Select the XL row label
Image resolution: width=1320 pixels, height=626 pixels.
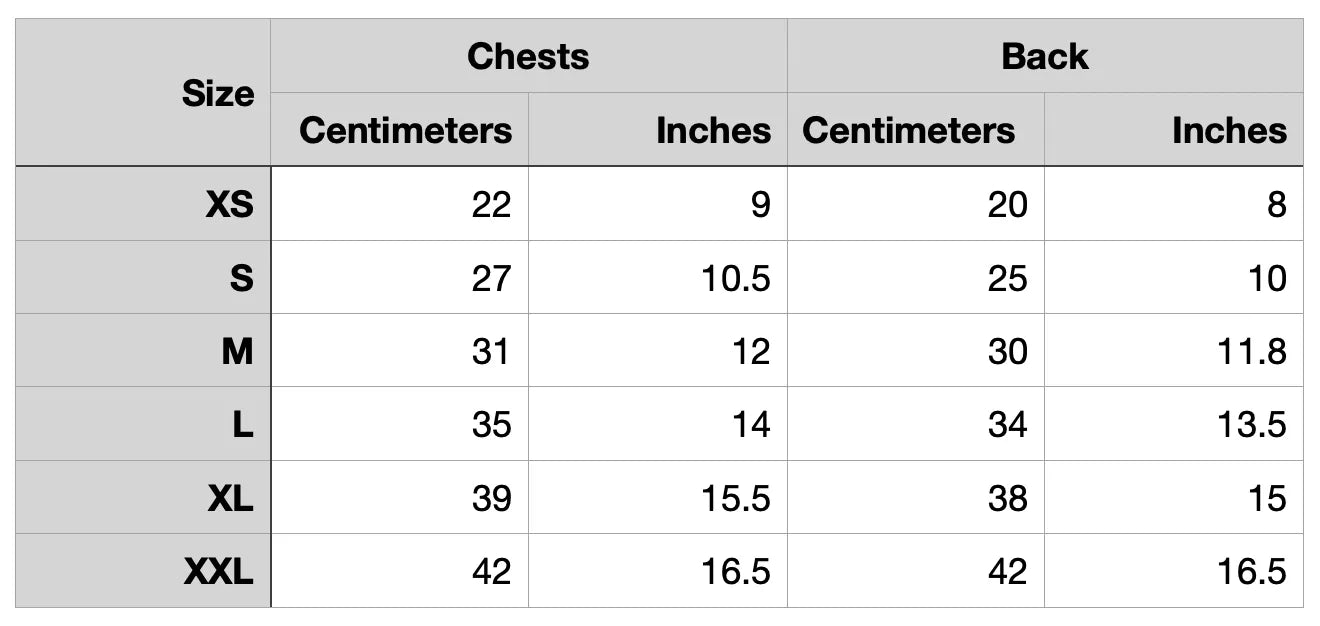[x=230, y=498]
